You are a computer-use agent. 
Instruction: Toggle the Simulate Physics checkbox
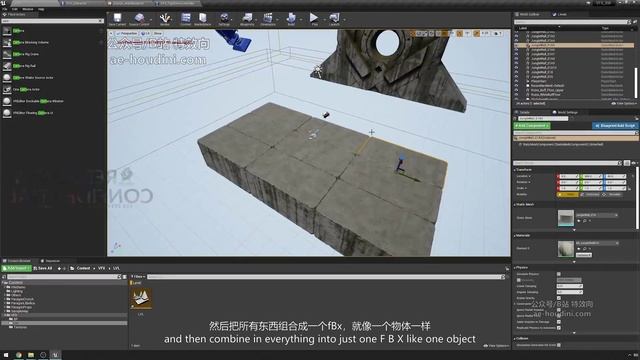pyautogui.click(x=559, y=274)
